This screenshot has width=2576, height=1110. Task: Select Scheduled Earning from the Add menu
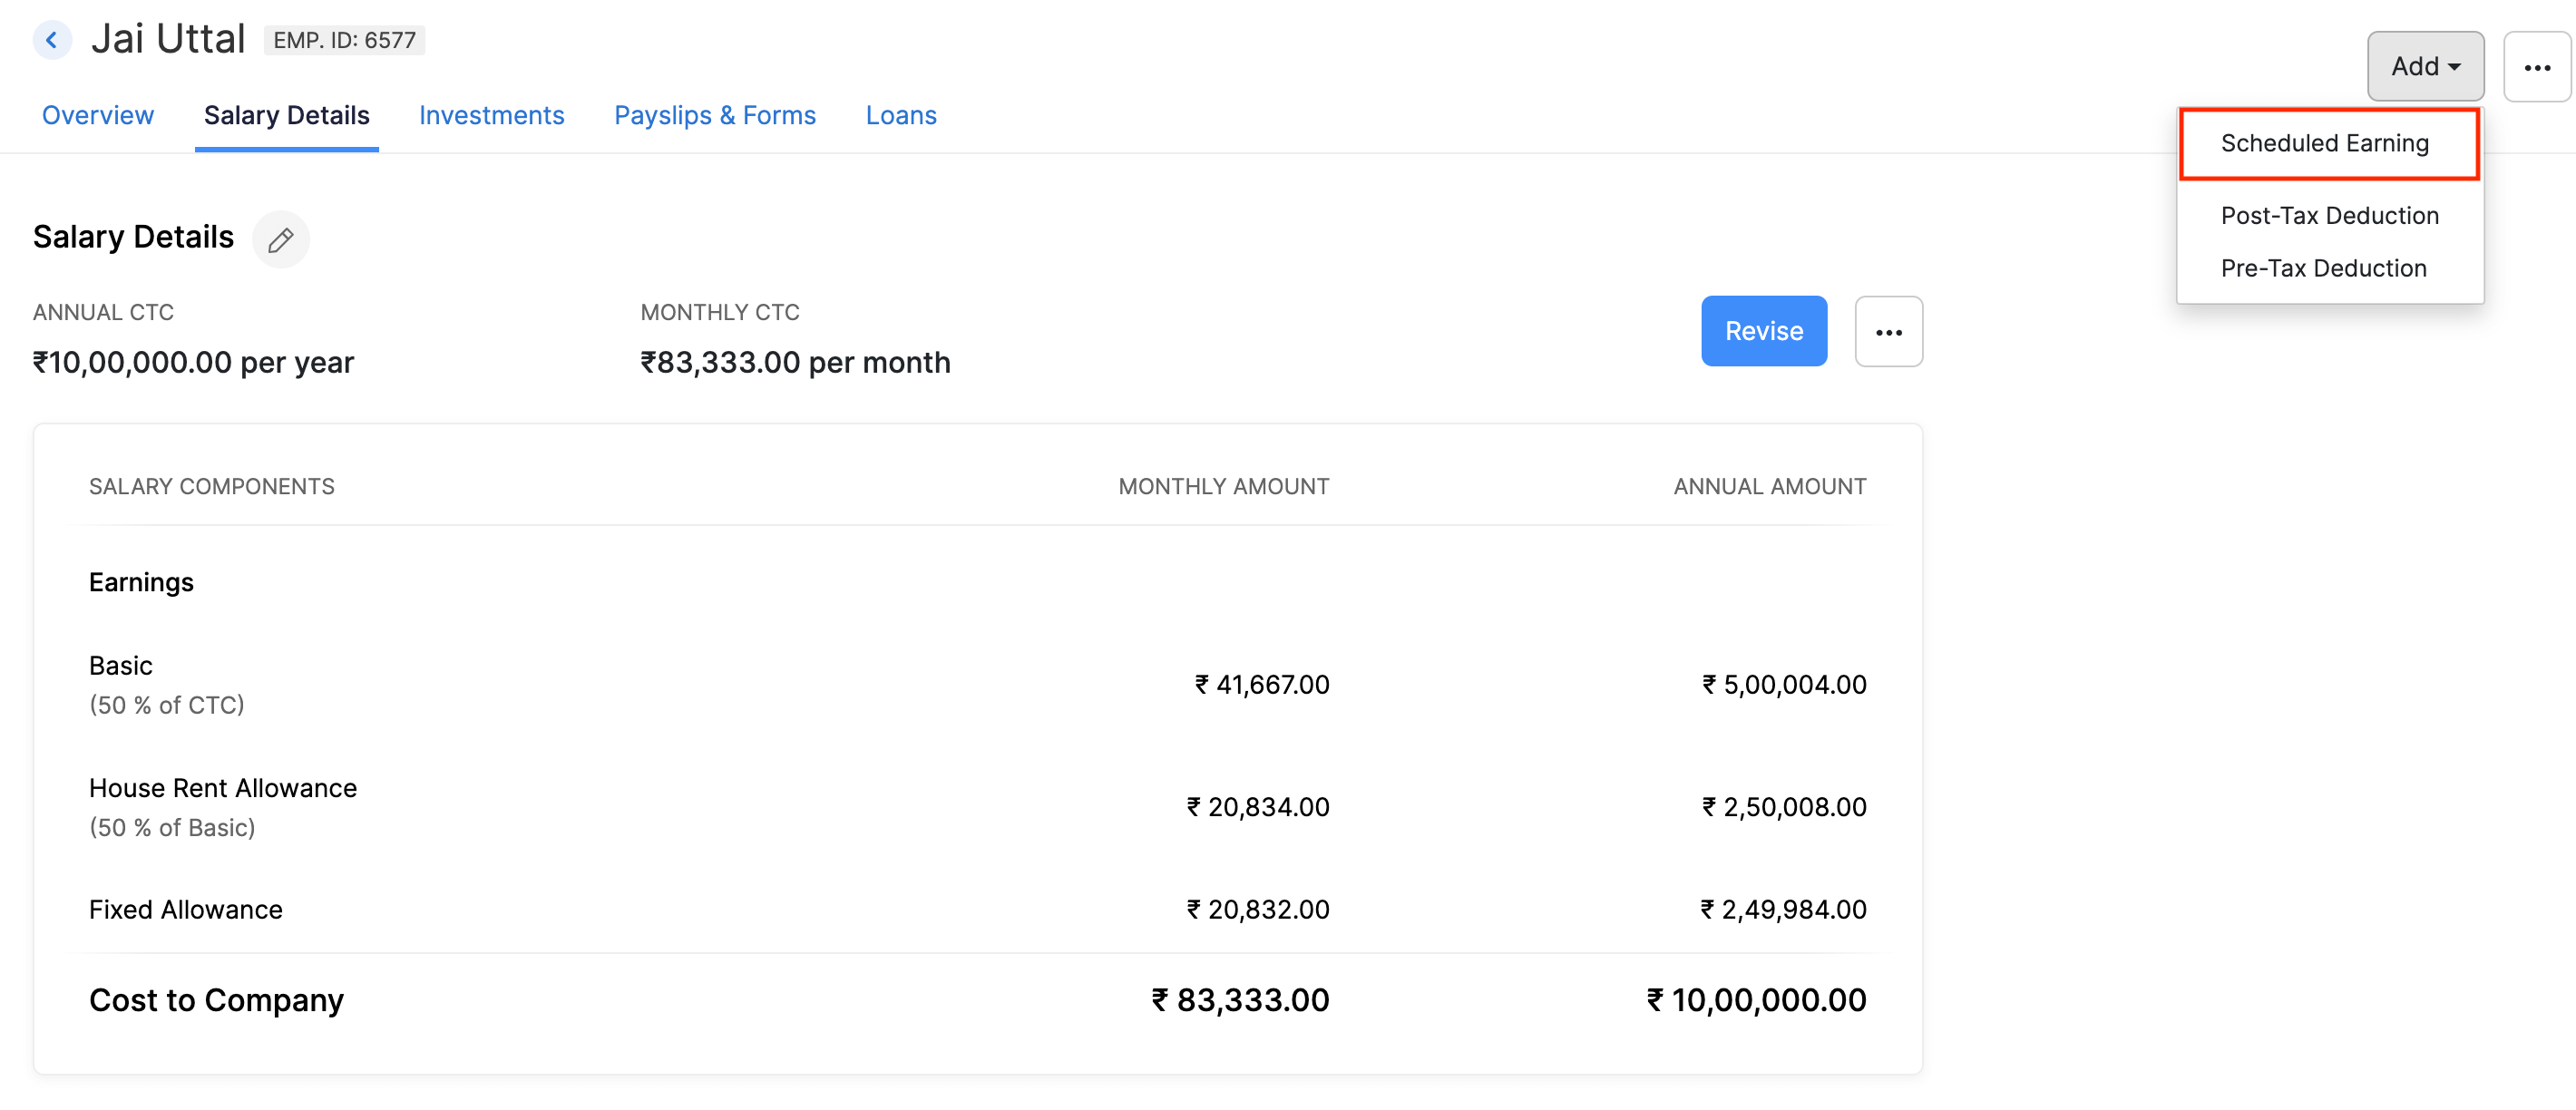[2325, 143]
